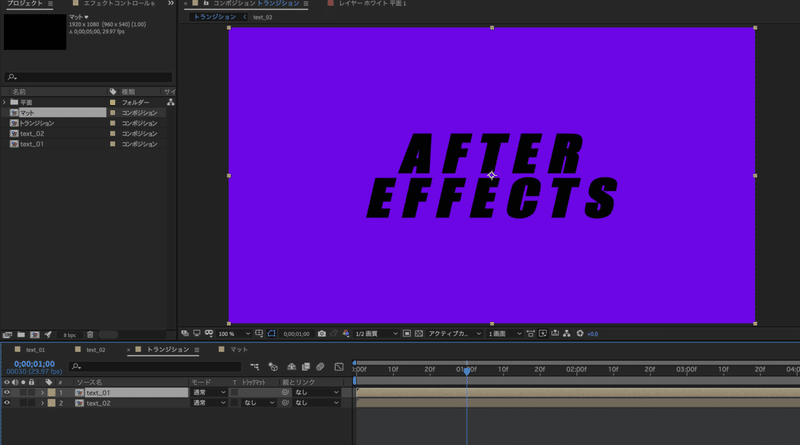Open track matte dropdown for text_02

[259, 403]
